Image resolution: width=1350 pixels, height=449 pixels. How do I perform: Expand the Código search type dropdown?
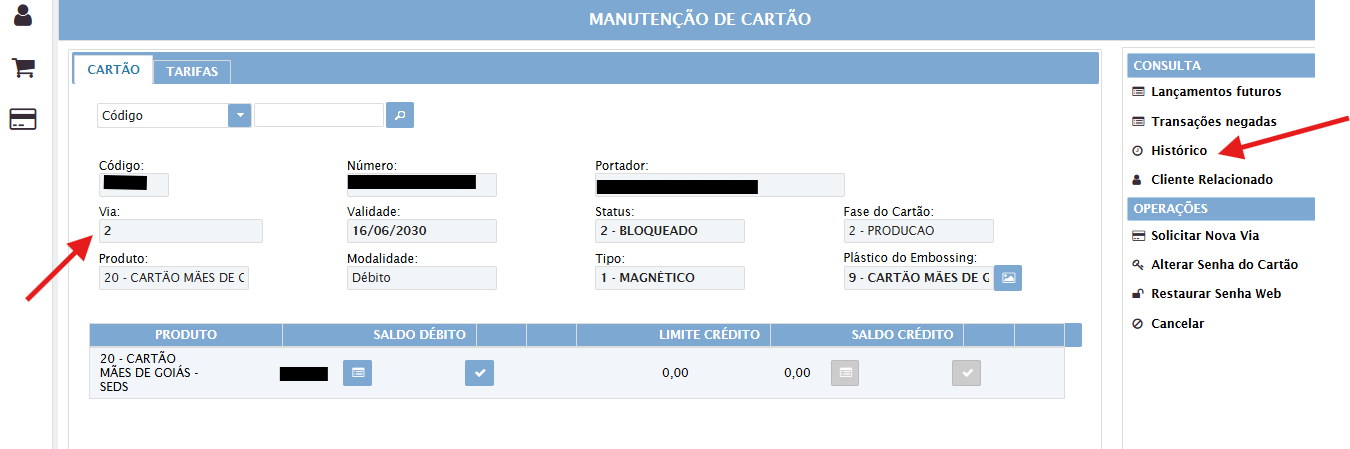point(240,116)
